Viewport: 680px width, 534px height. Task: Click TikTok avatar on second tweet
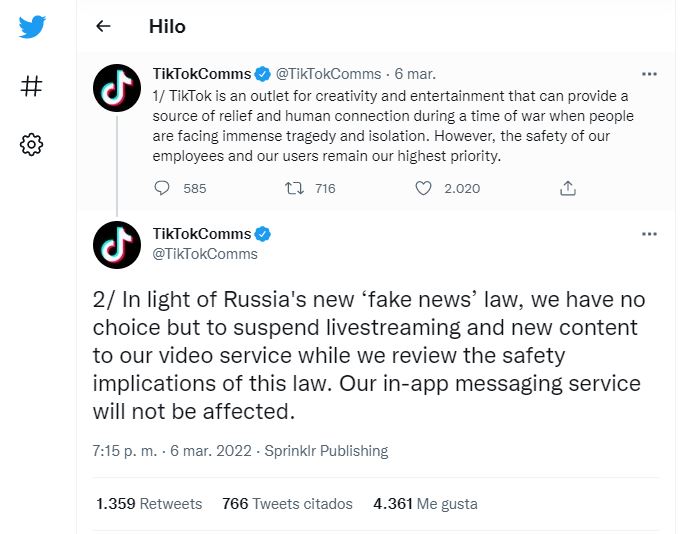[117, 245]
